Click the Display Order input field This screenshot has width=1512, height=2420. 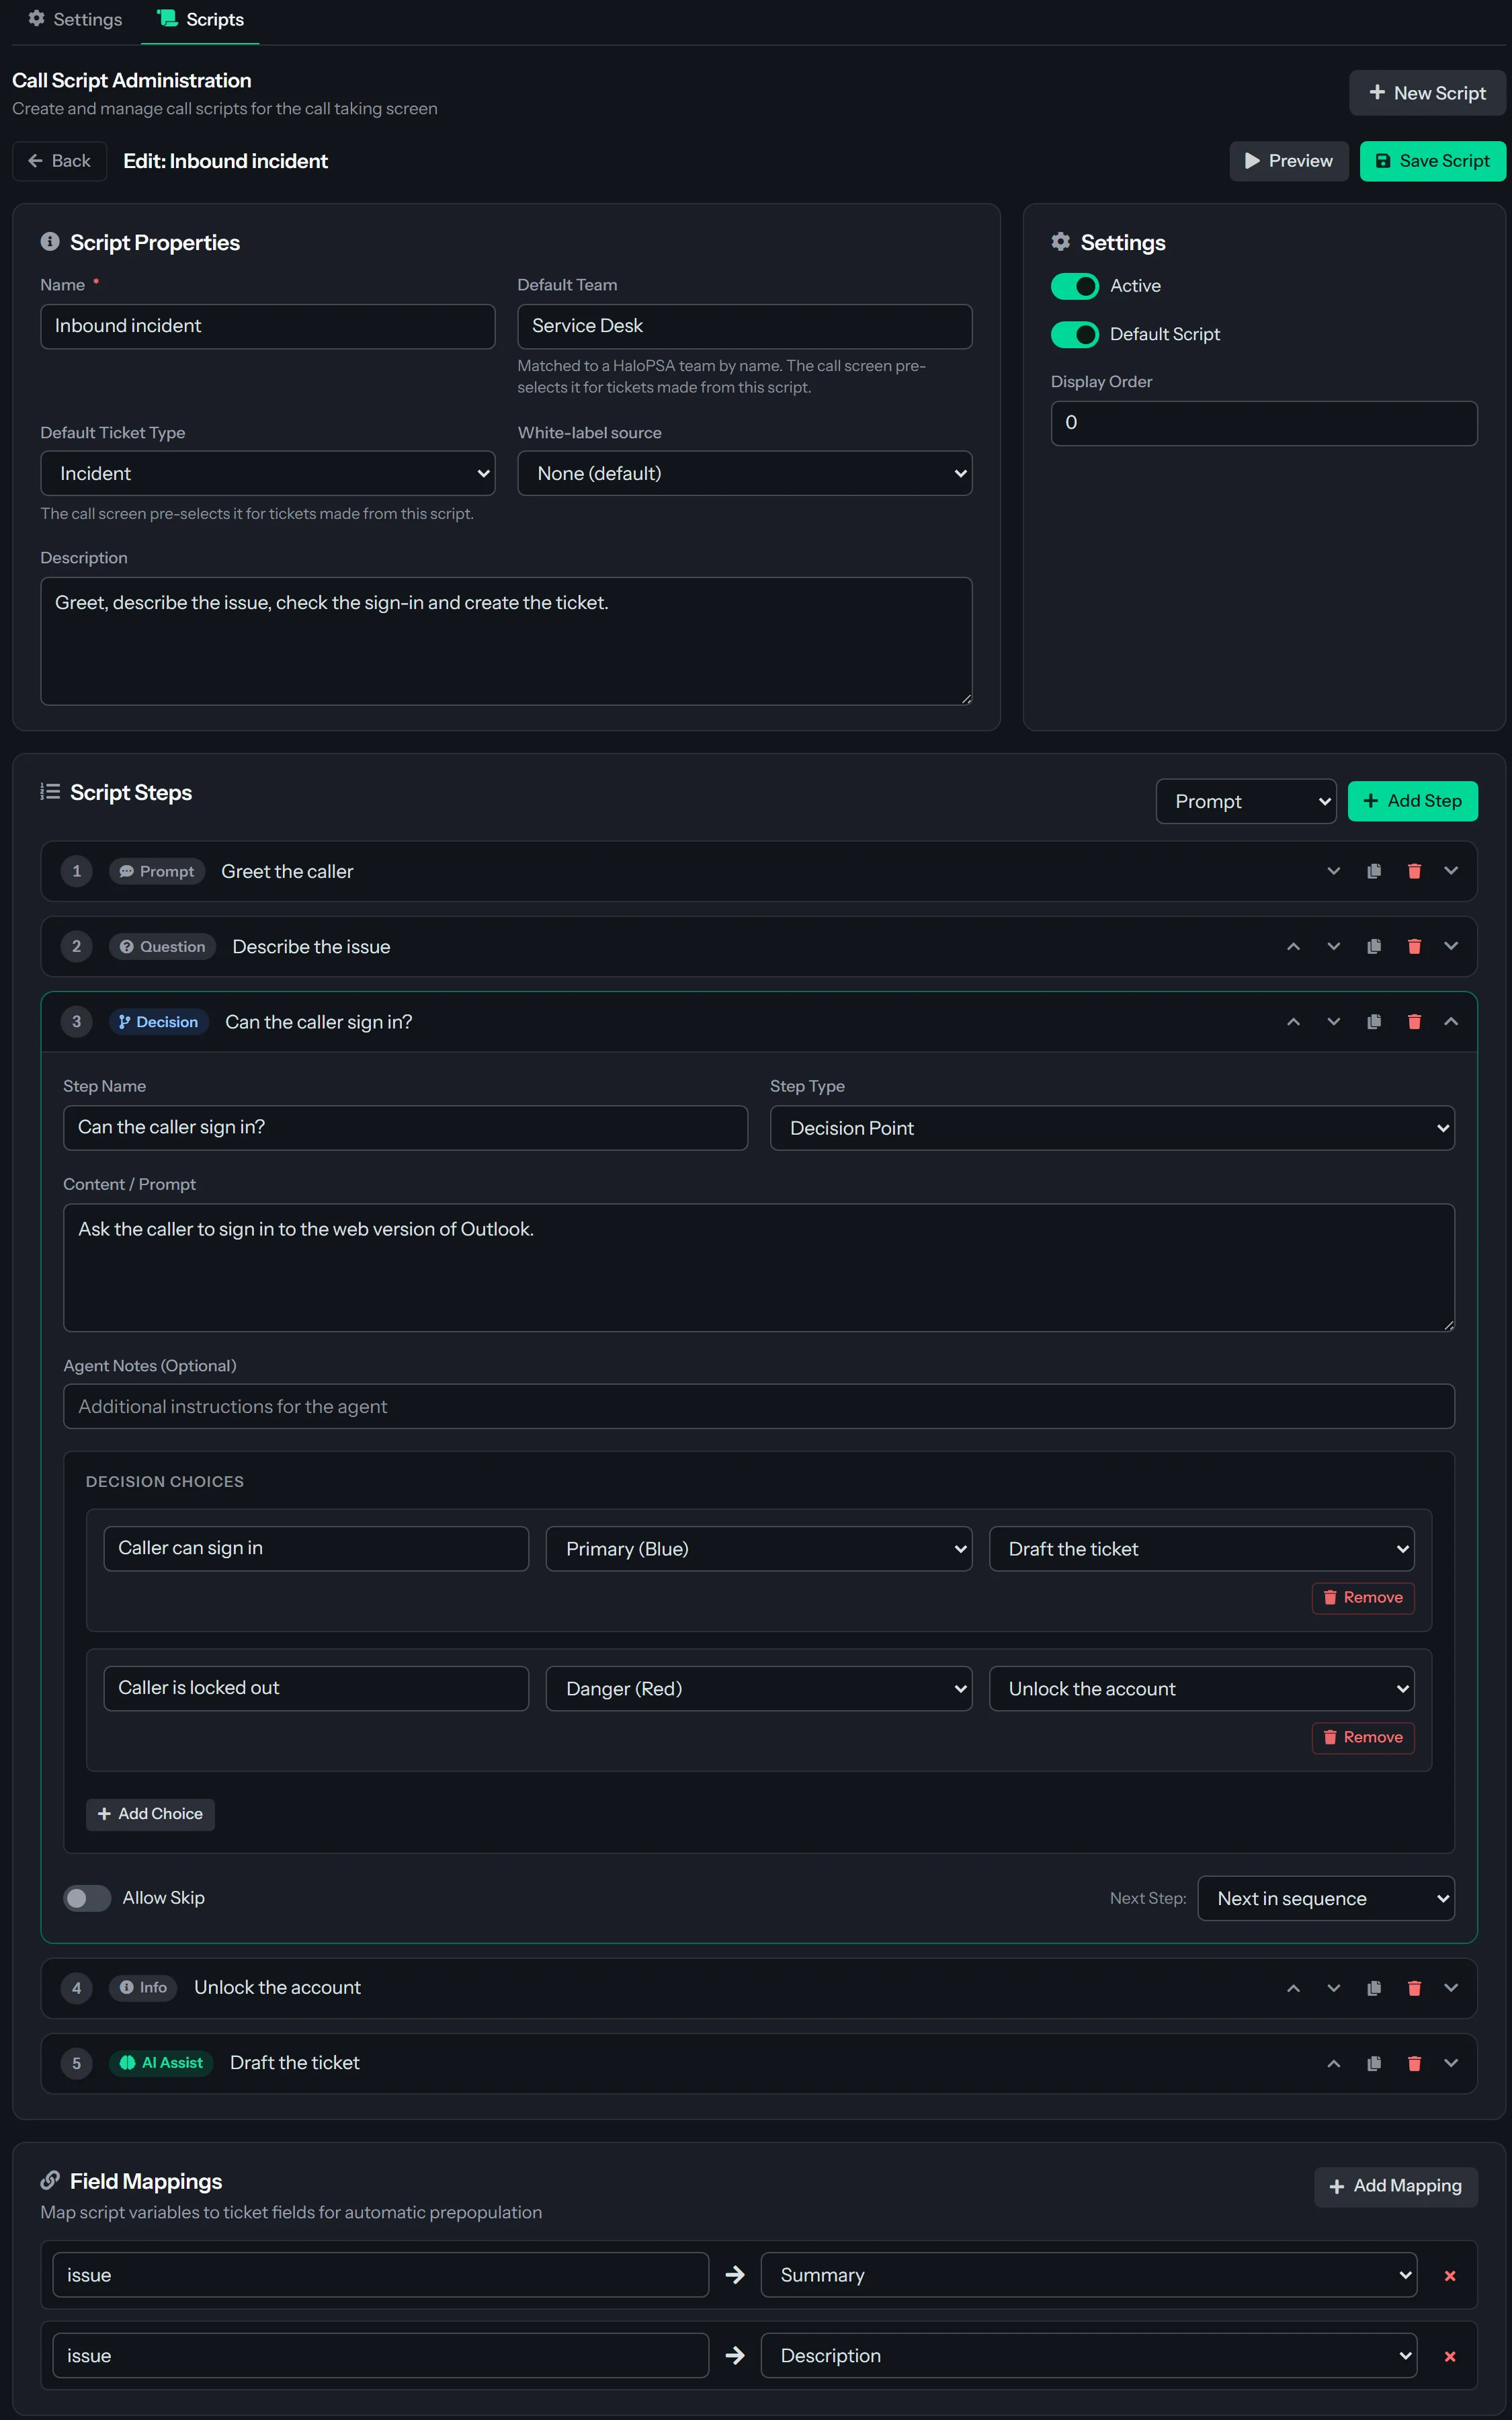[x=1264, y=423]
